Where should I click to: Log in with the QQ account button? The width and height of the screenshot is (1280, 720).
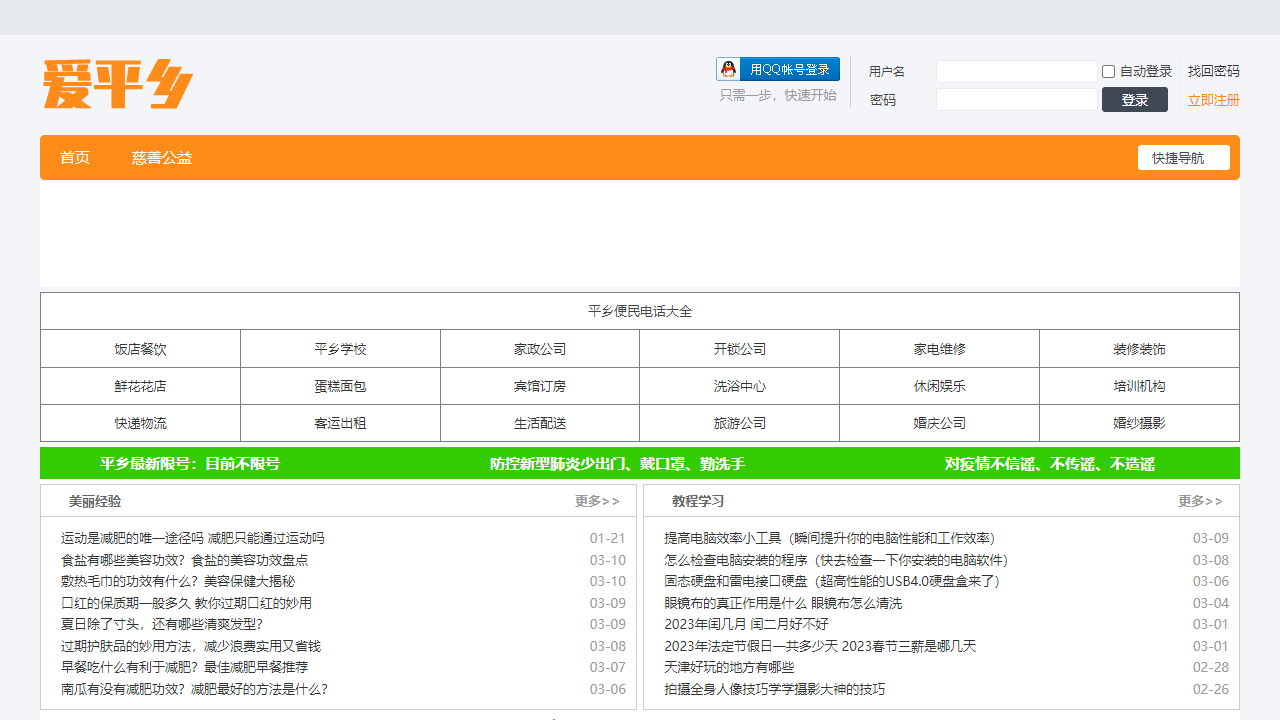point(778,69)
